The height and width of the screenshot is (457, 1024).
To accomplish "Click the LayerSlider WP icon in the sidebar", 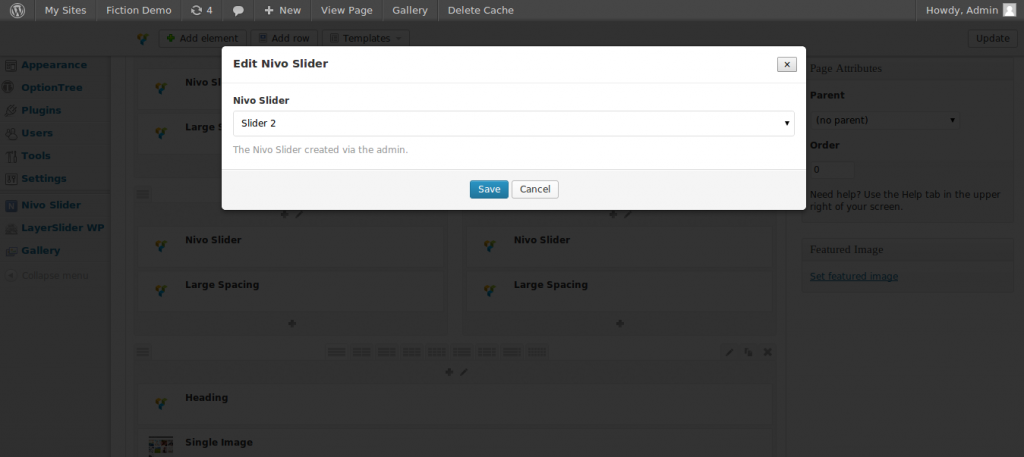I will (10, 228).
